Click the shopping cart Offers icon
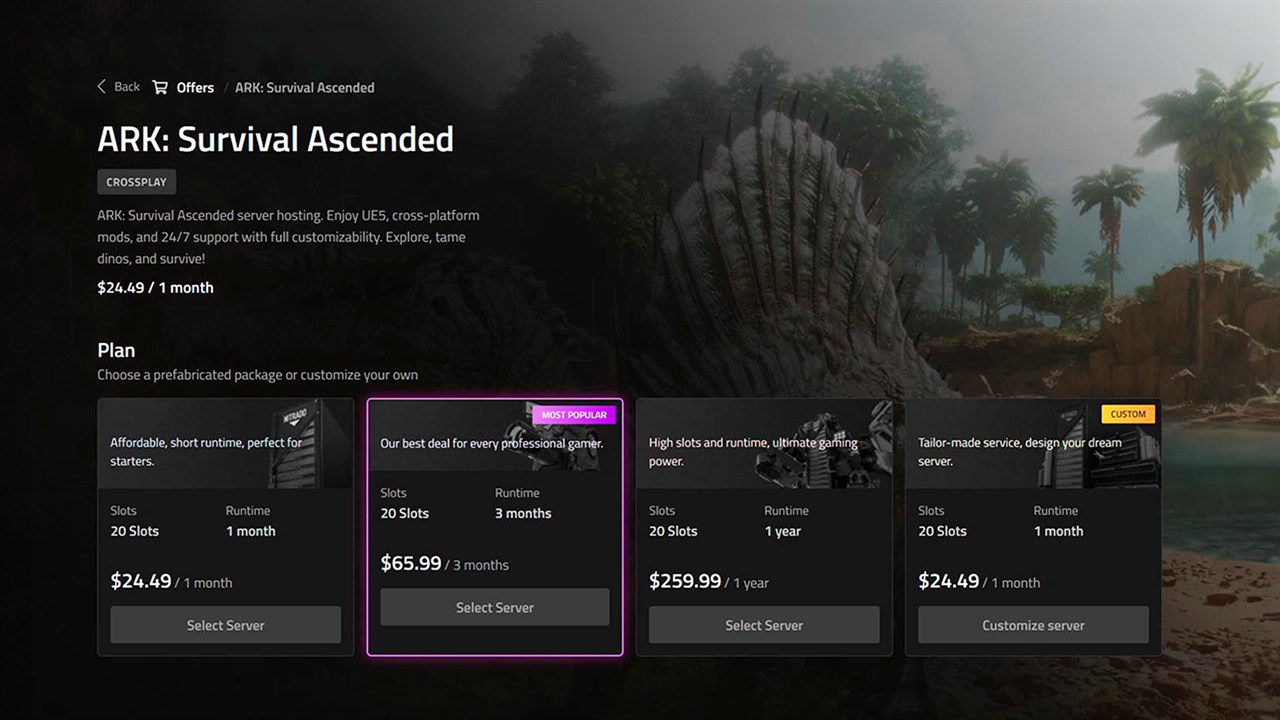This screenshot has height=720, width=1280. pyautogui.click(x=160, y=87)
